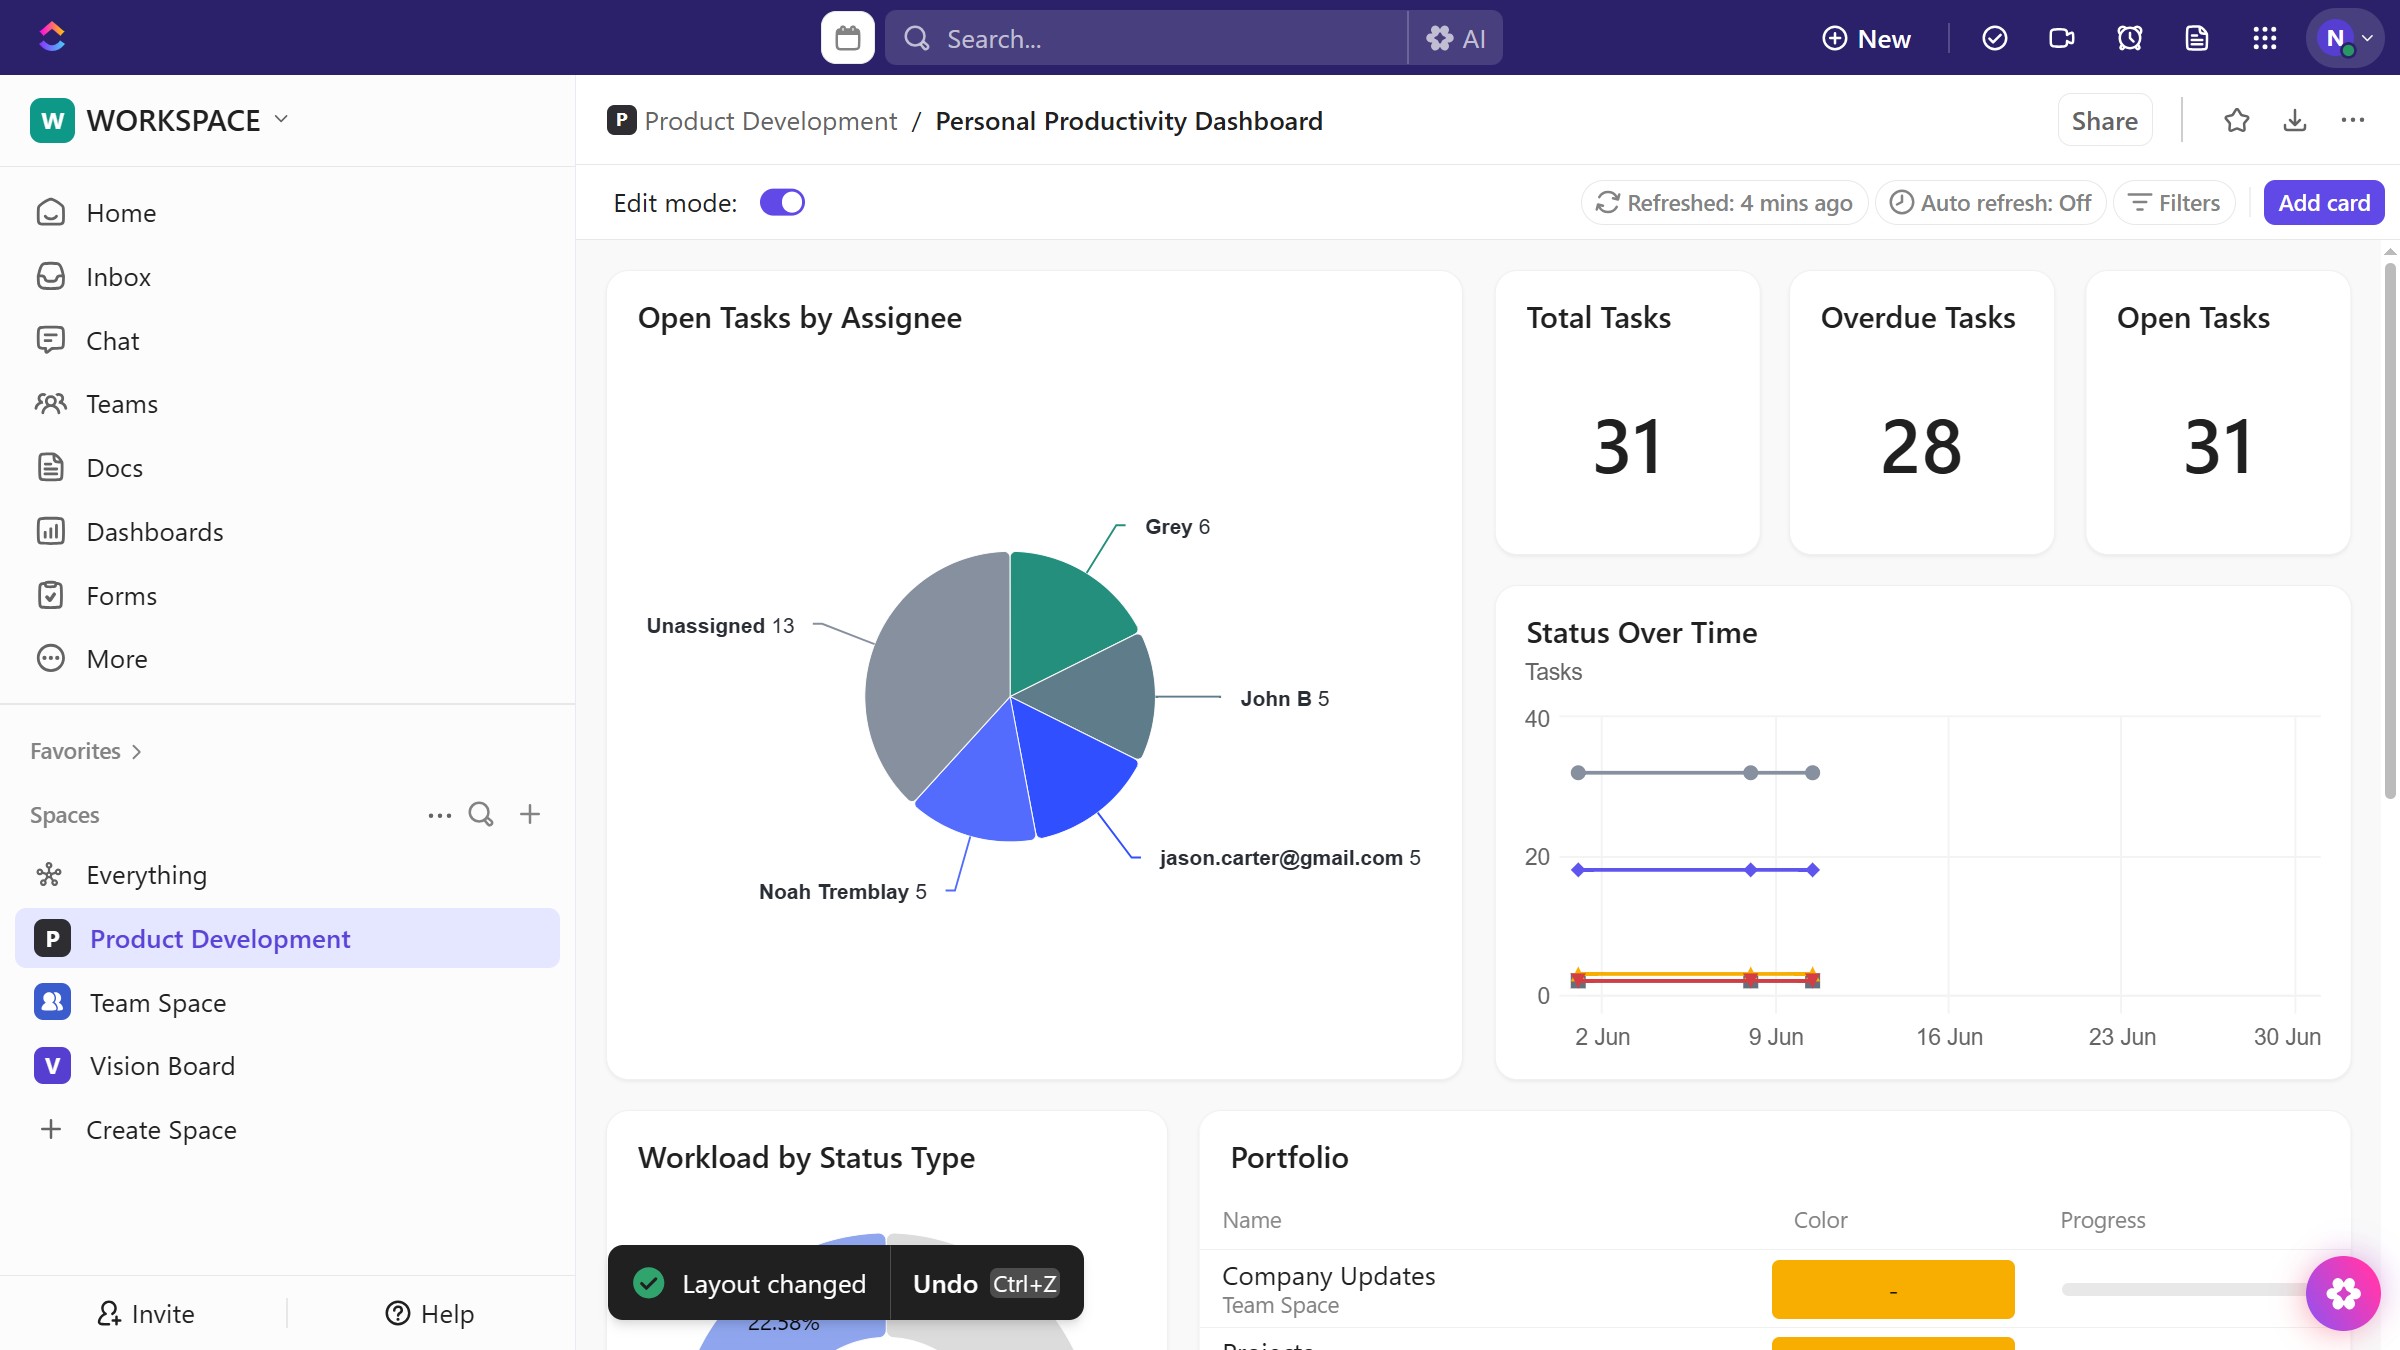
Task: Go to Dashboards in sidebar
Action: pos(154,532)
